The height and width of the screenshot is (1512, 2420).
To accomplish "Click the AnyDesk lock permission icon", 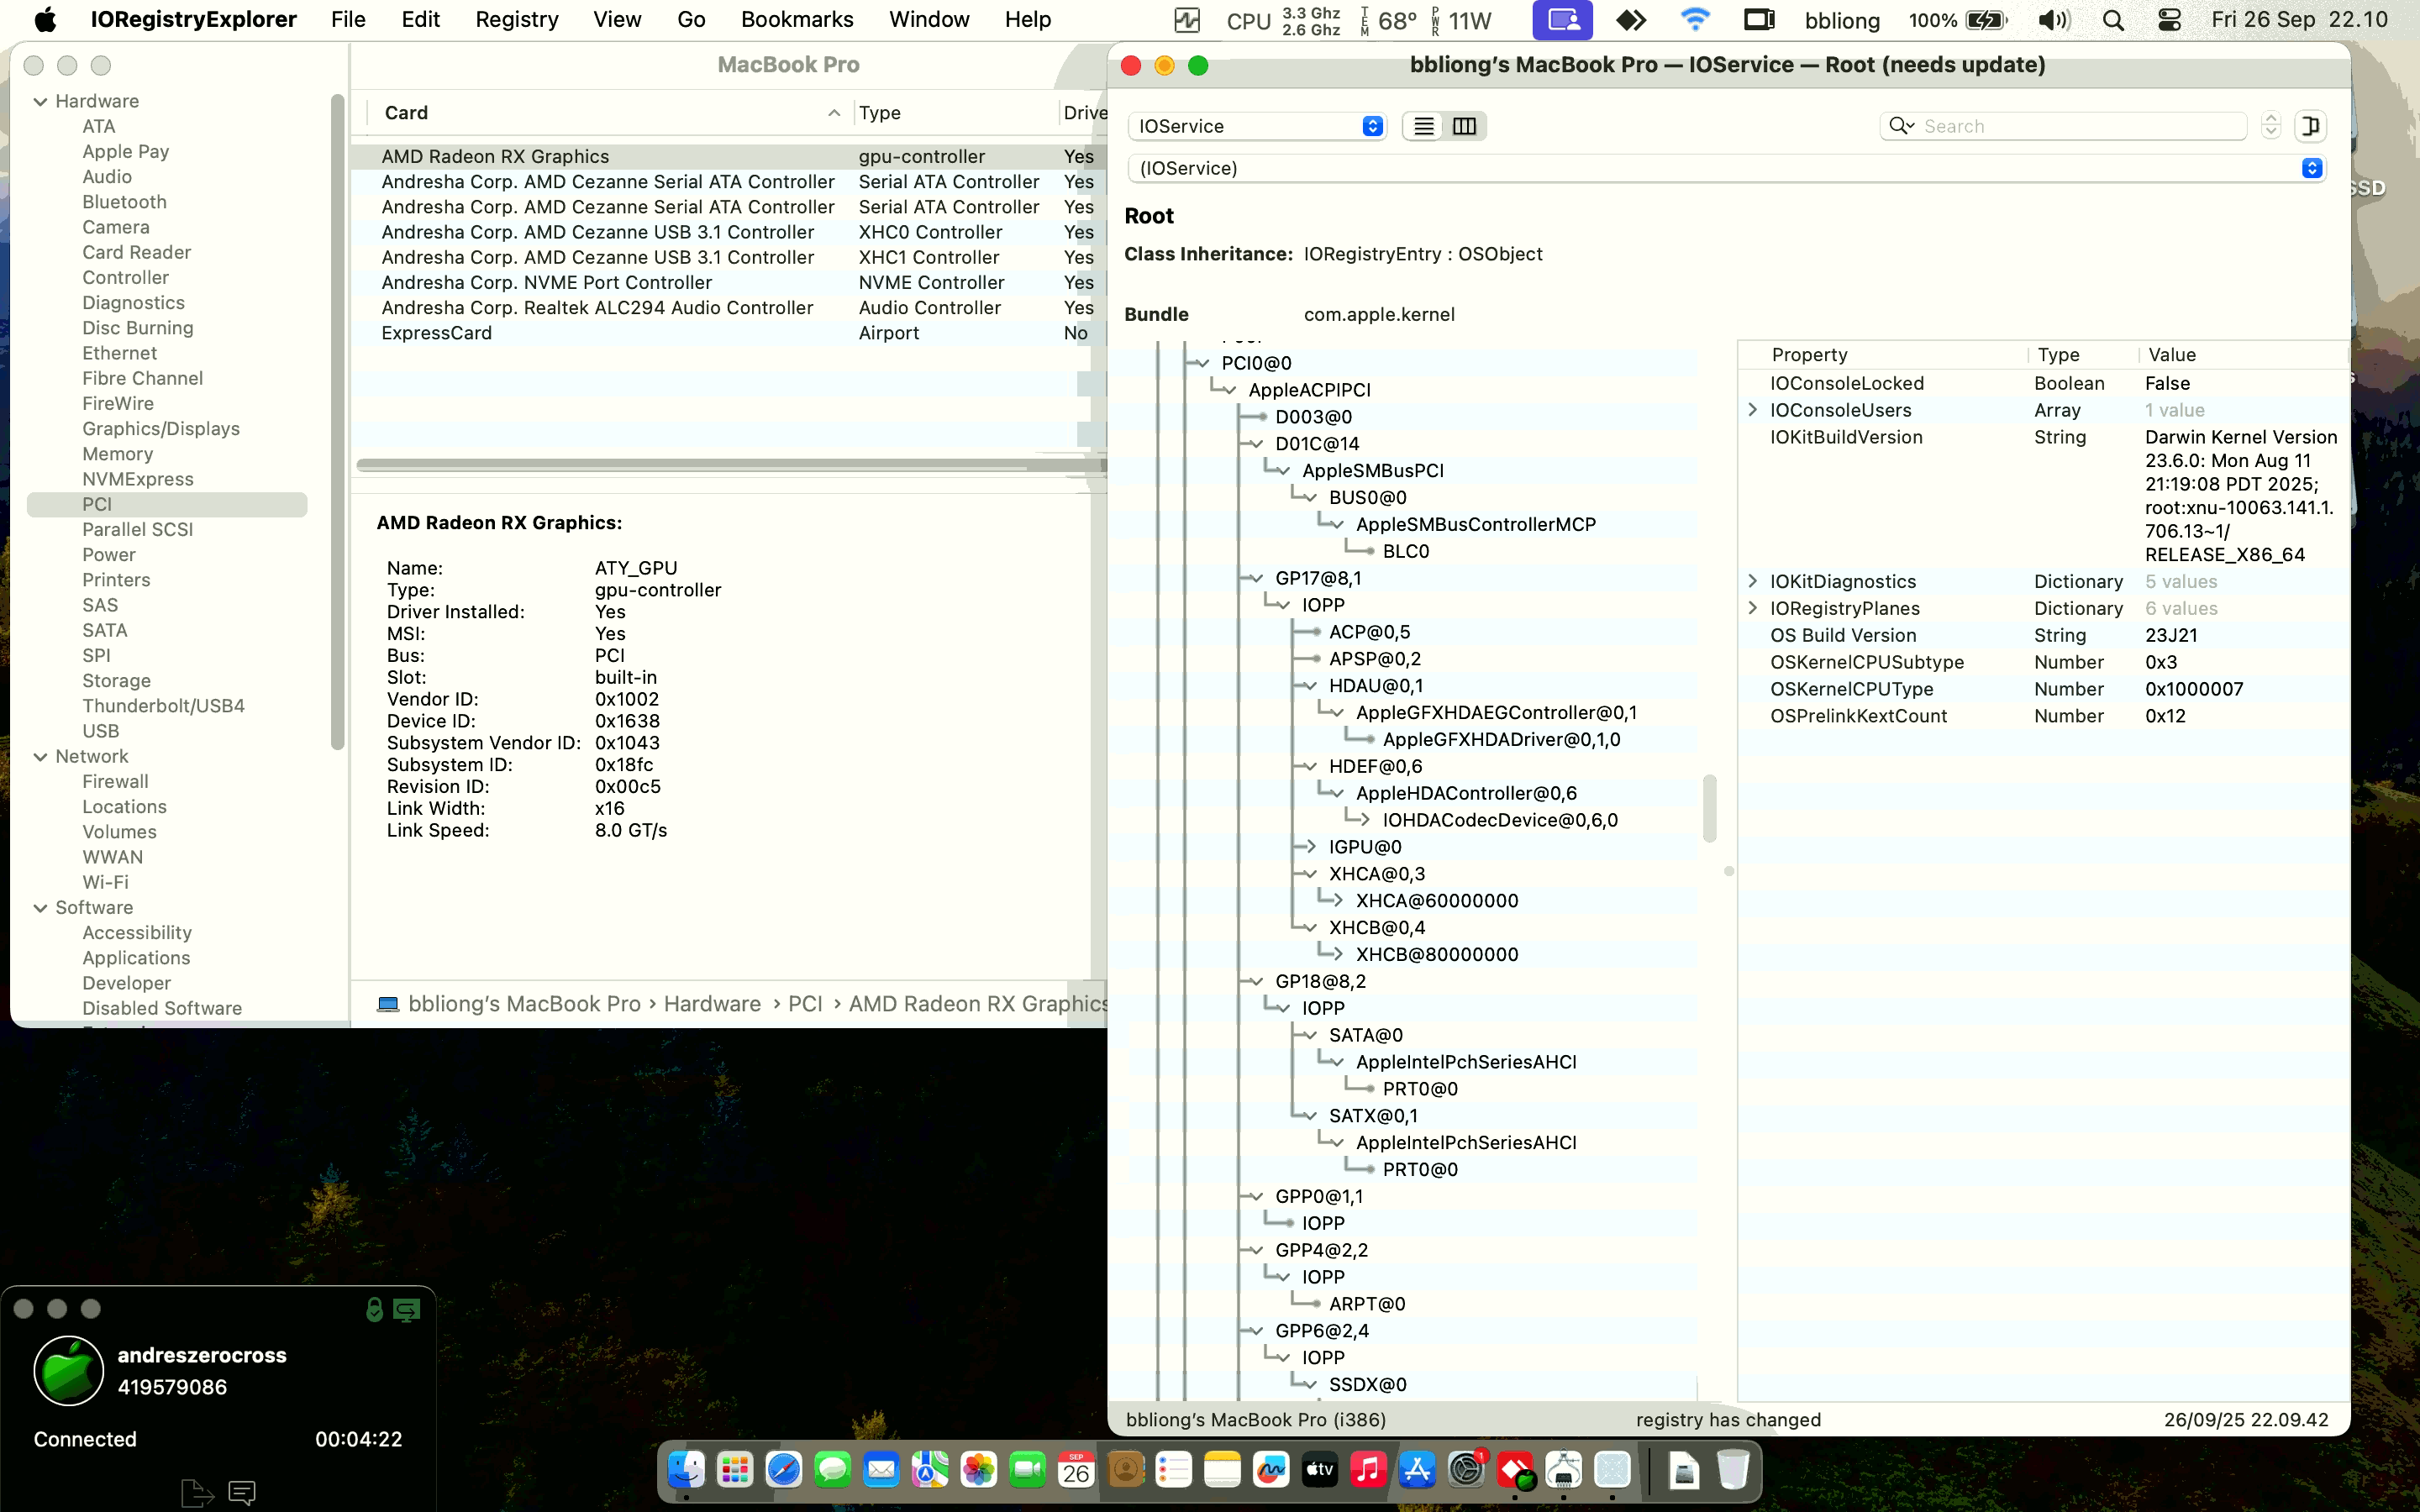I will pyautogui.click(x=374, y=1309).
